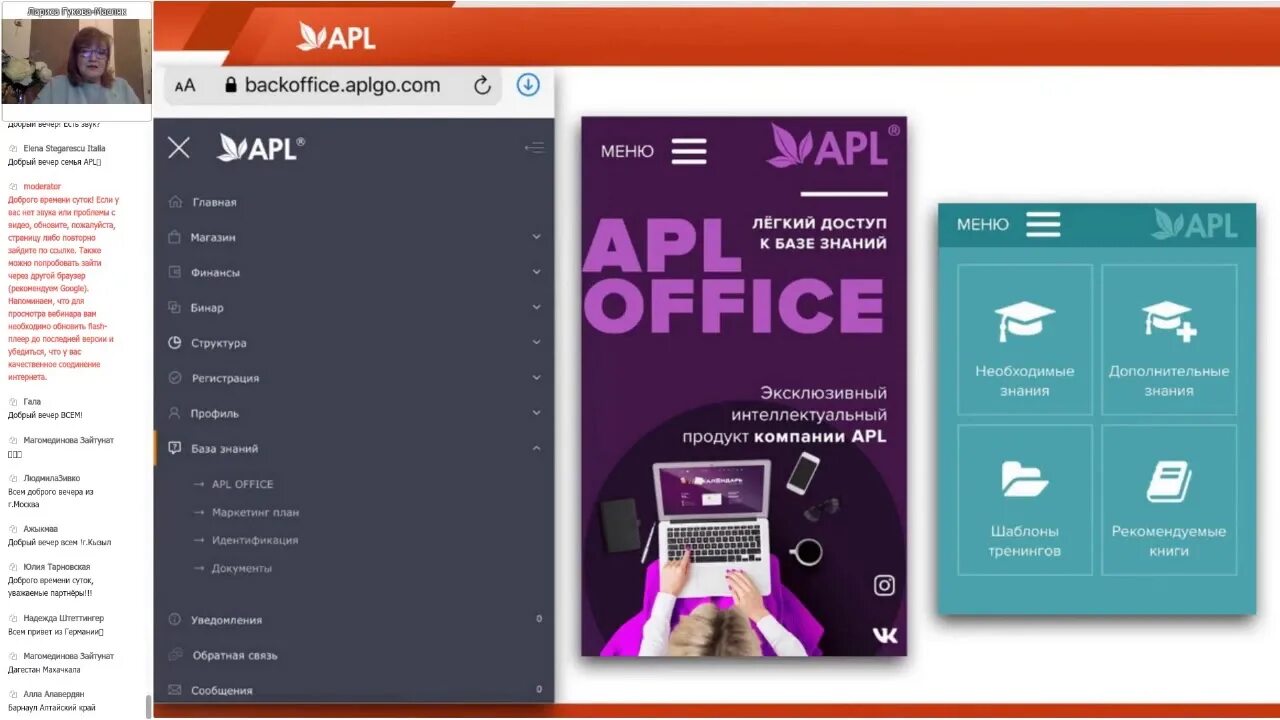Expand the Профиль submenu chevron
Image resolution: width=1280 pixels, height=720 pixels.
[x=536, y=413]
